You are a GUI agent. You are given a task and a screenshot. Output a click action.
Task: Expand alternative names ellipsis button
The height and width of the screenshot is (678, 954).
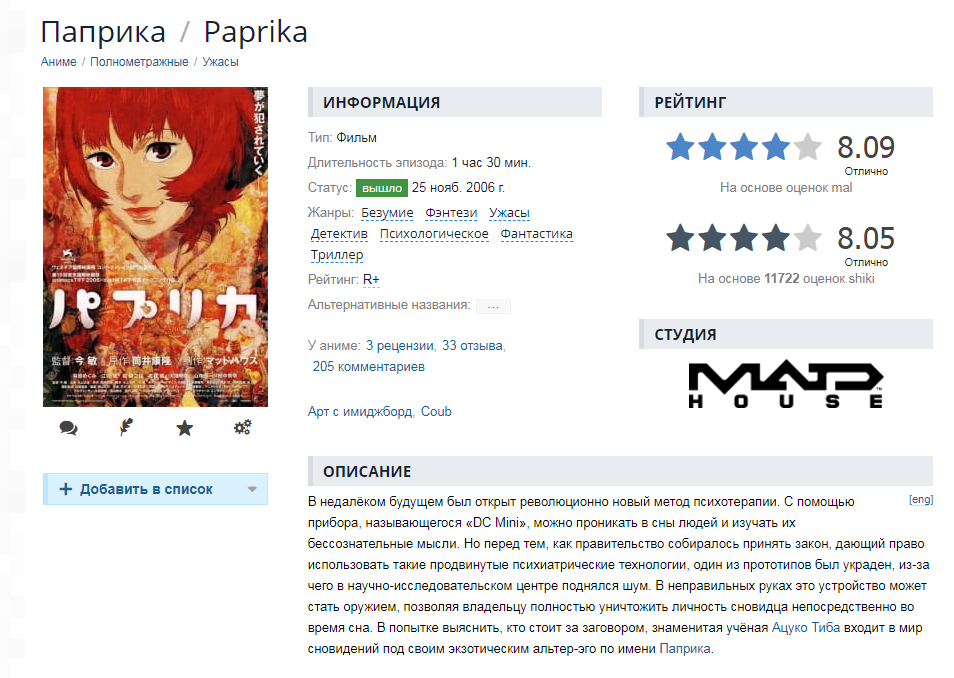(x=493, y=306)
